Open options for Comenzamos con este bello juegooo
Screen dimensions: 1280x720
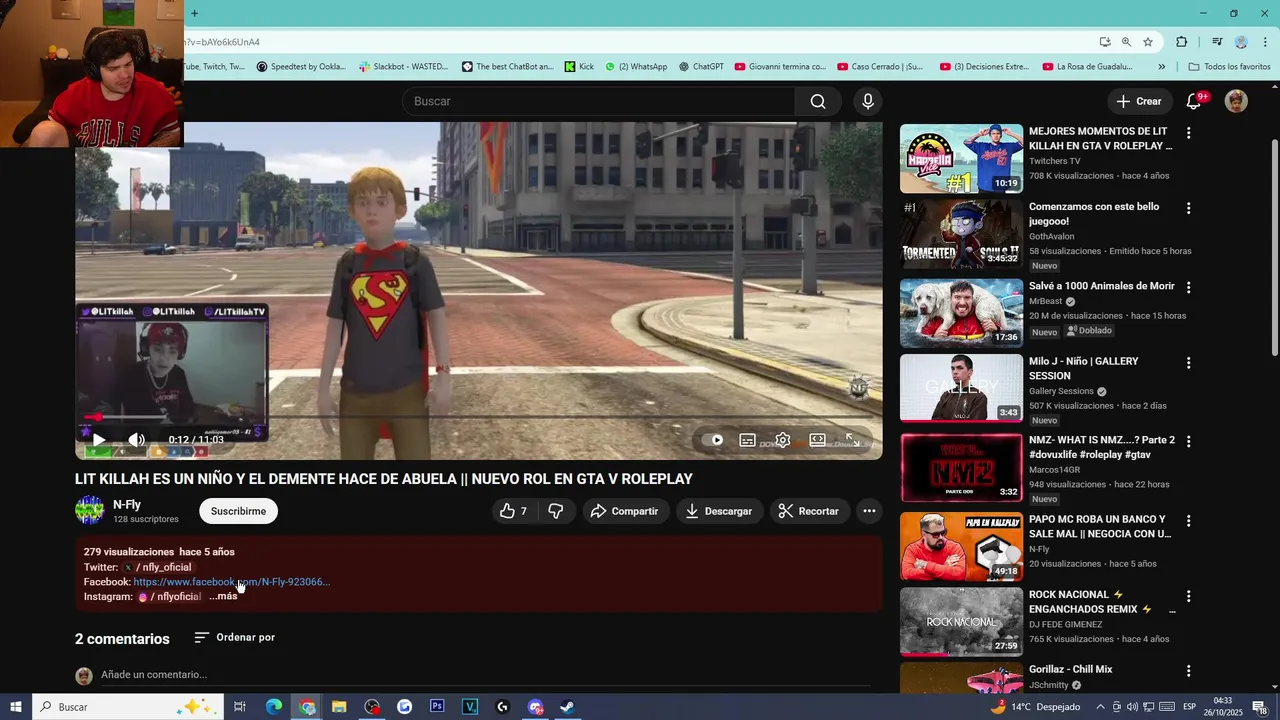point(1188,208)
